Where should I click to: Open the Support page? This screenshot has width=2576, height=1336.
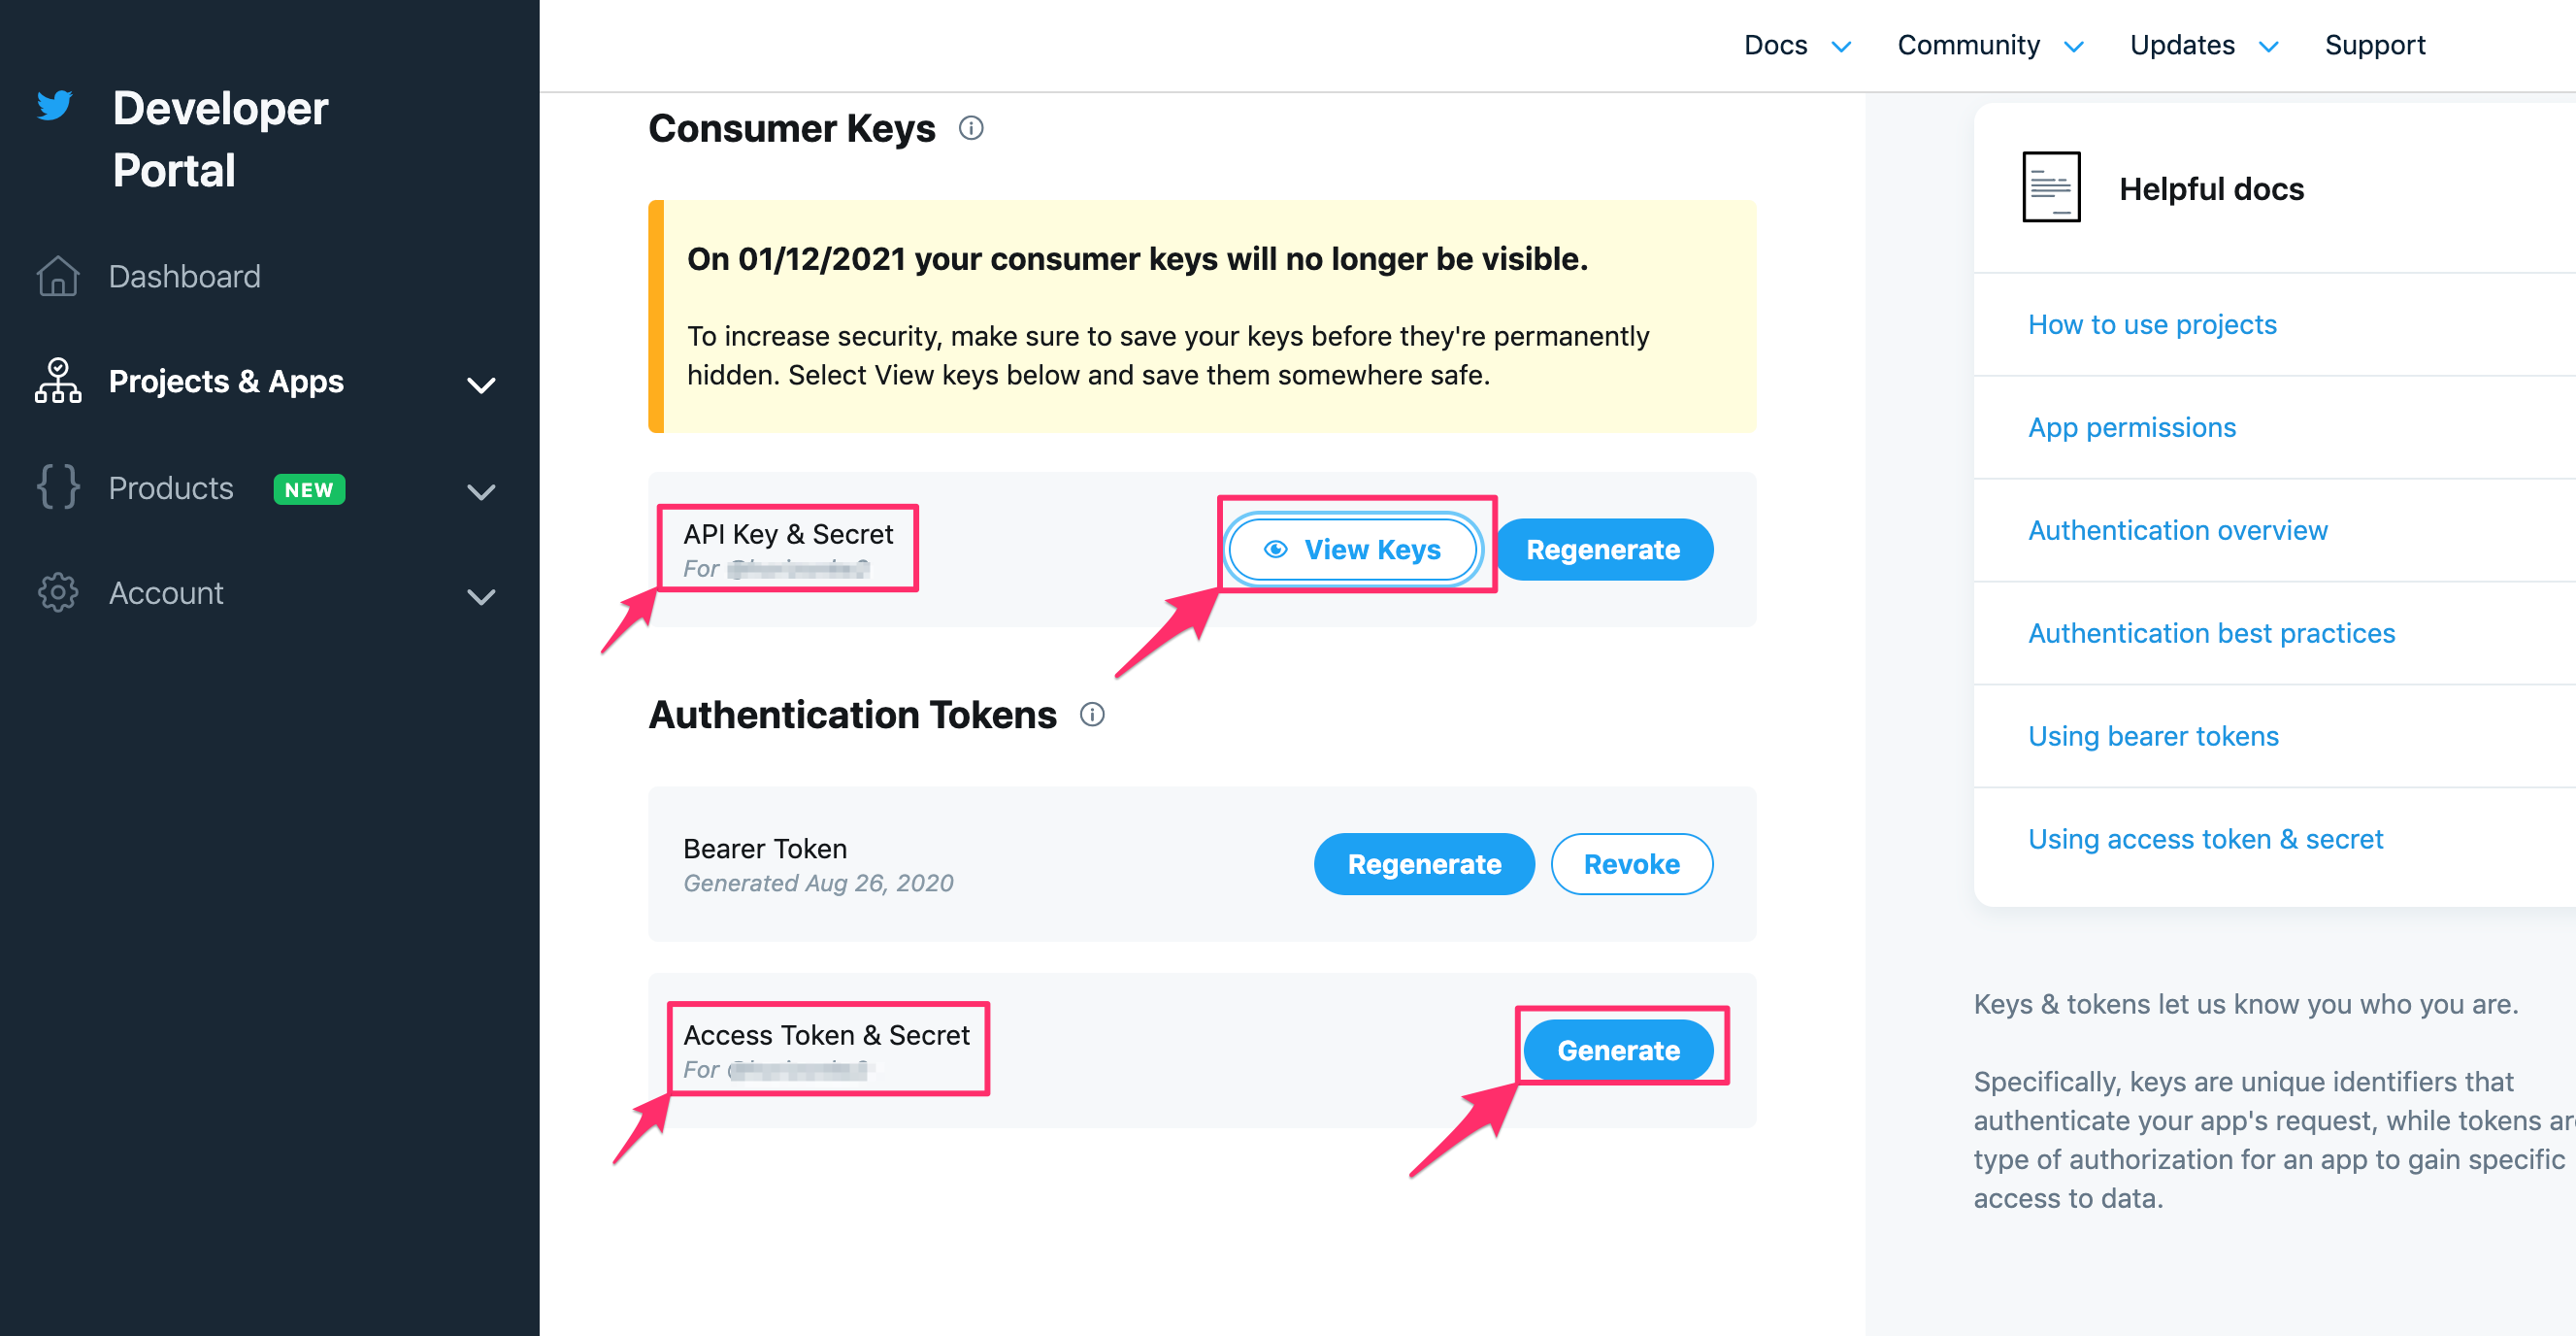[2375, 44]
